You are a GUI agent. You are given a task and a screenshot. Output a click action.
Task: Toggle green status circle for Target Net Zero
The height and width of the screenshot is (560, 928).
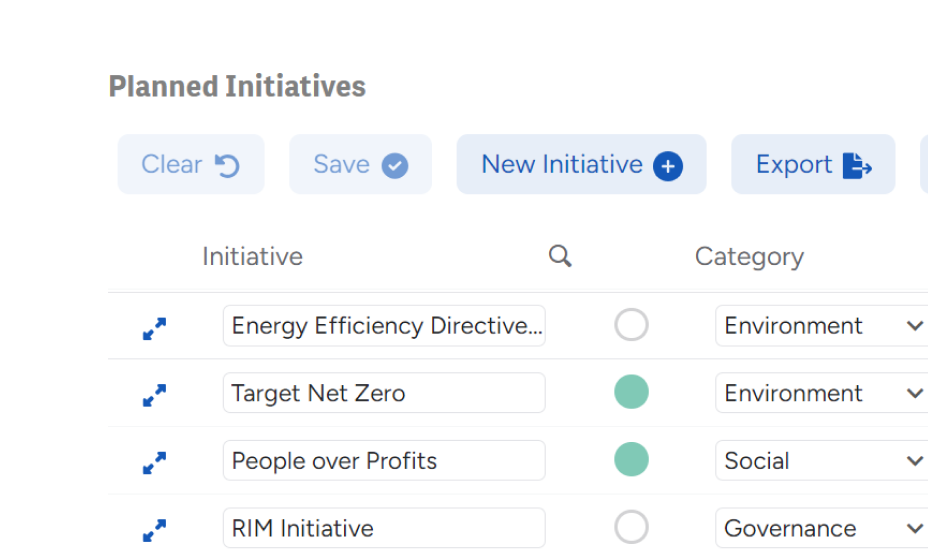tap(631, 392)
